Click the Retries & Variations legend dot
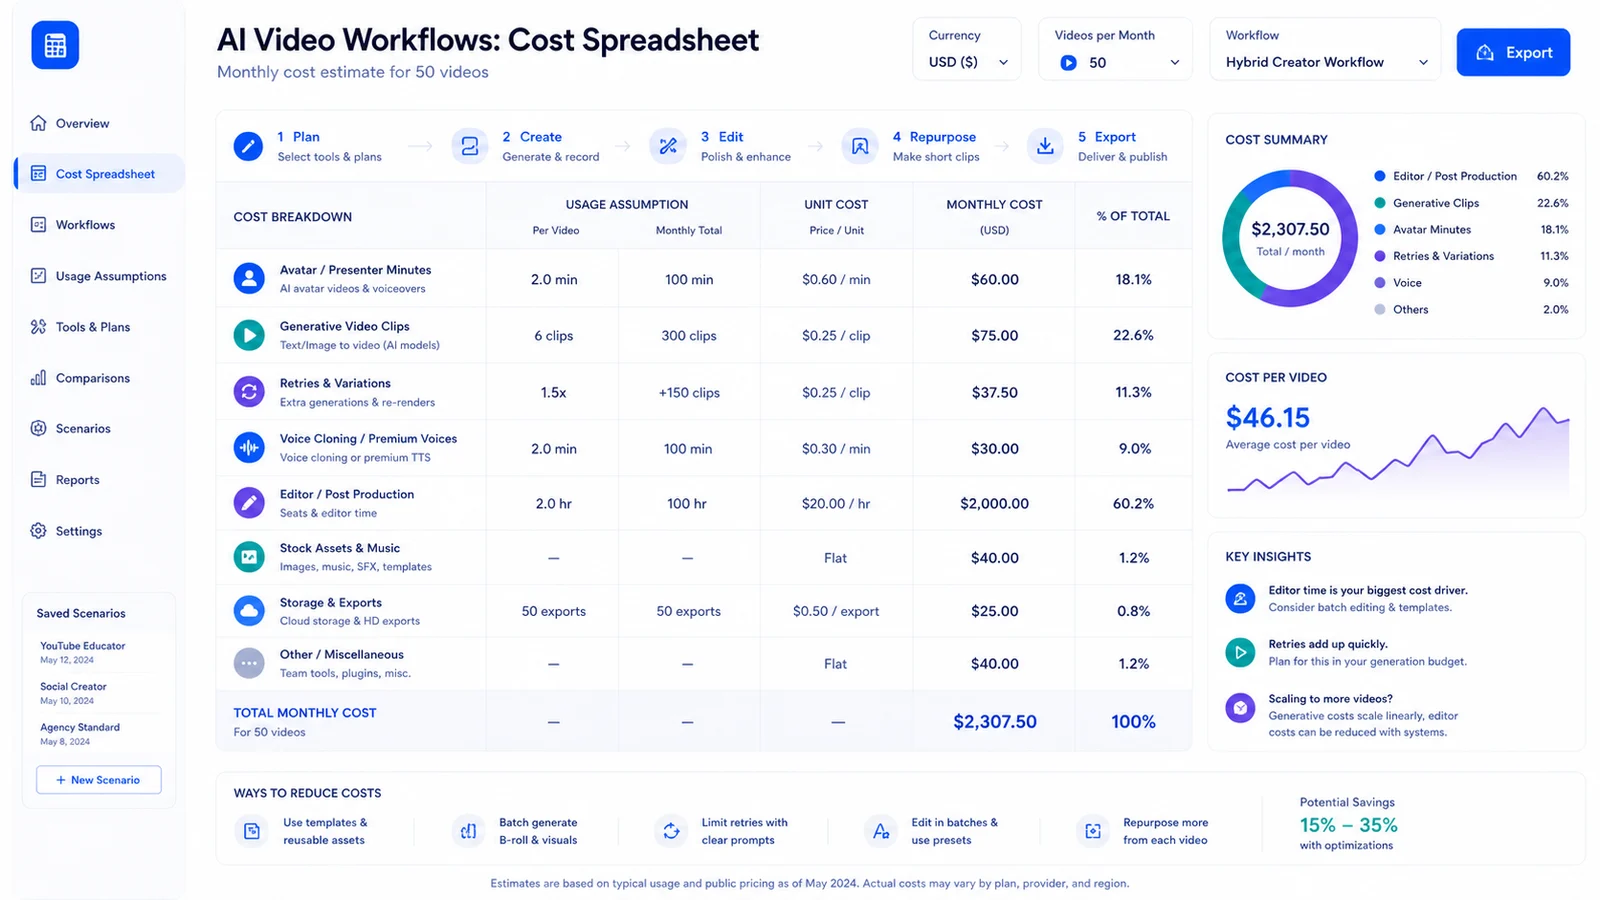The height and width of the screenshot is (900, 1600). point(1380,256)
